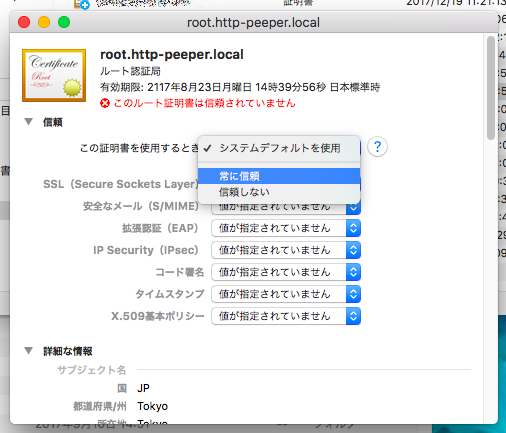
Task: Pick システムデフォルトを使用 menu option
Action: 279,148
